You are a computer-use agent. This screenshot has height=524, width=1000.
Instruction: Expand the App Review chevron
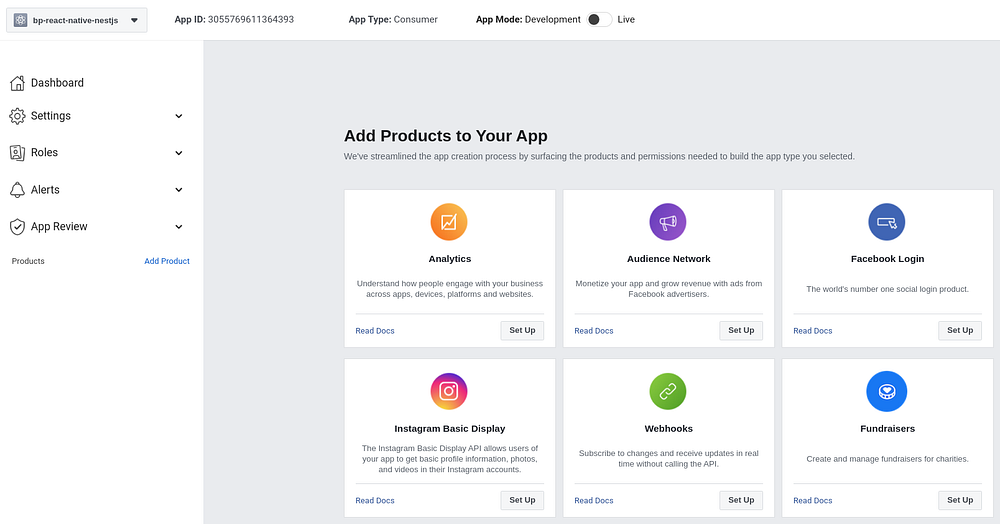[x=179, y=227]
